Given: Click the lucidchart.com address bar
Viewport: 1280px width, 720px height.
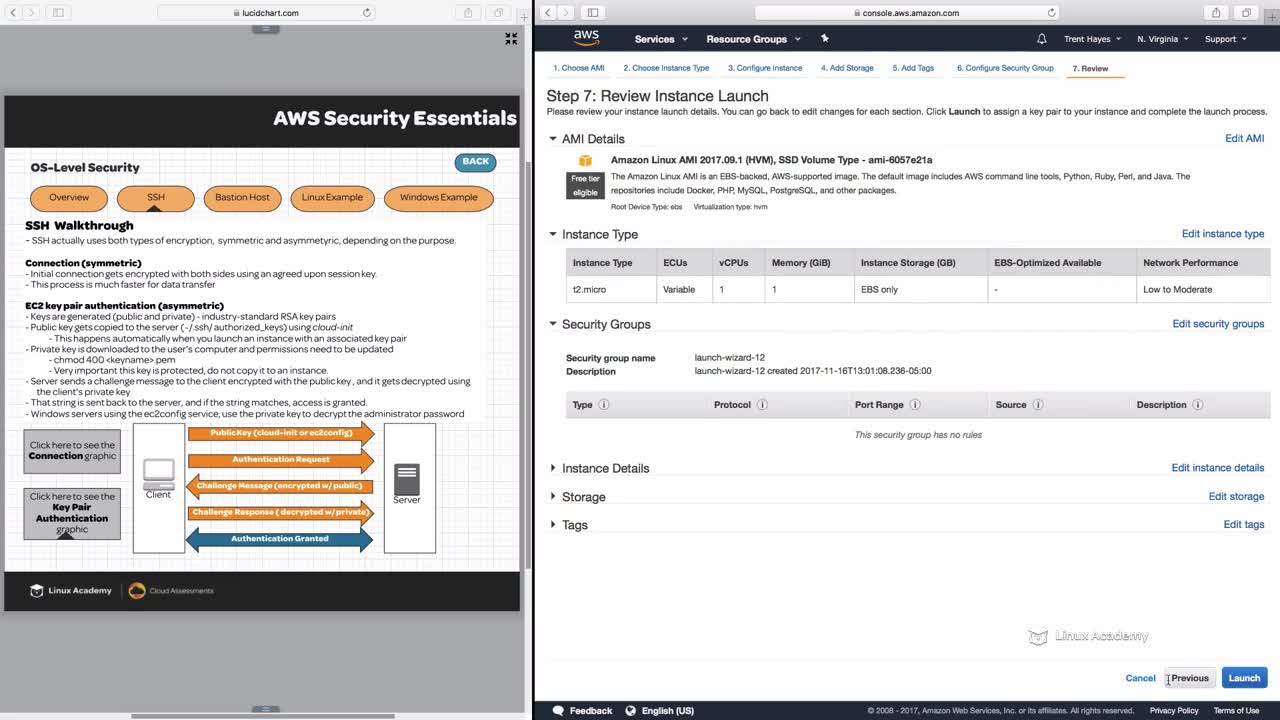Looking at the screenshot, I should pos(267,13).
